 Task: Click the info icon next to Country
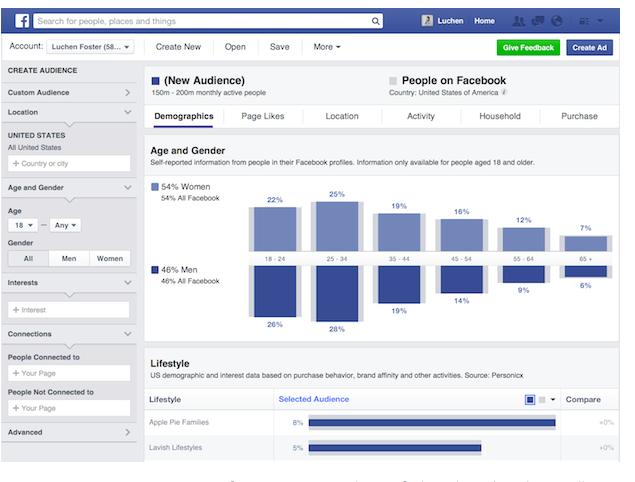coord(504,92)
